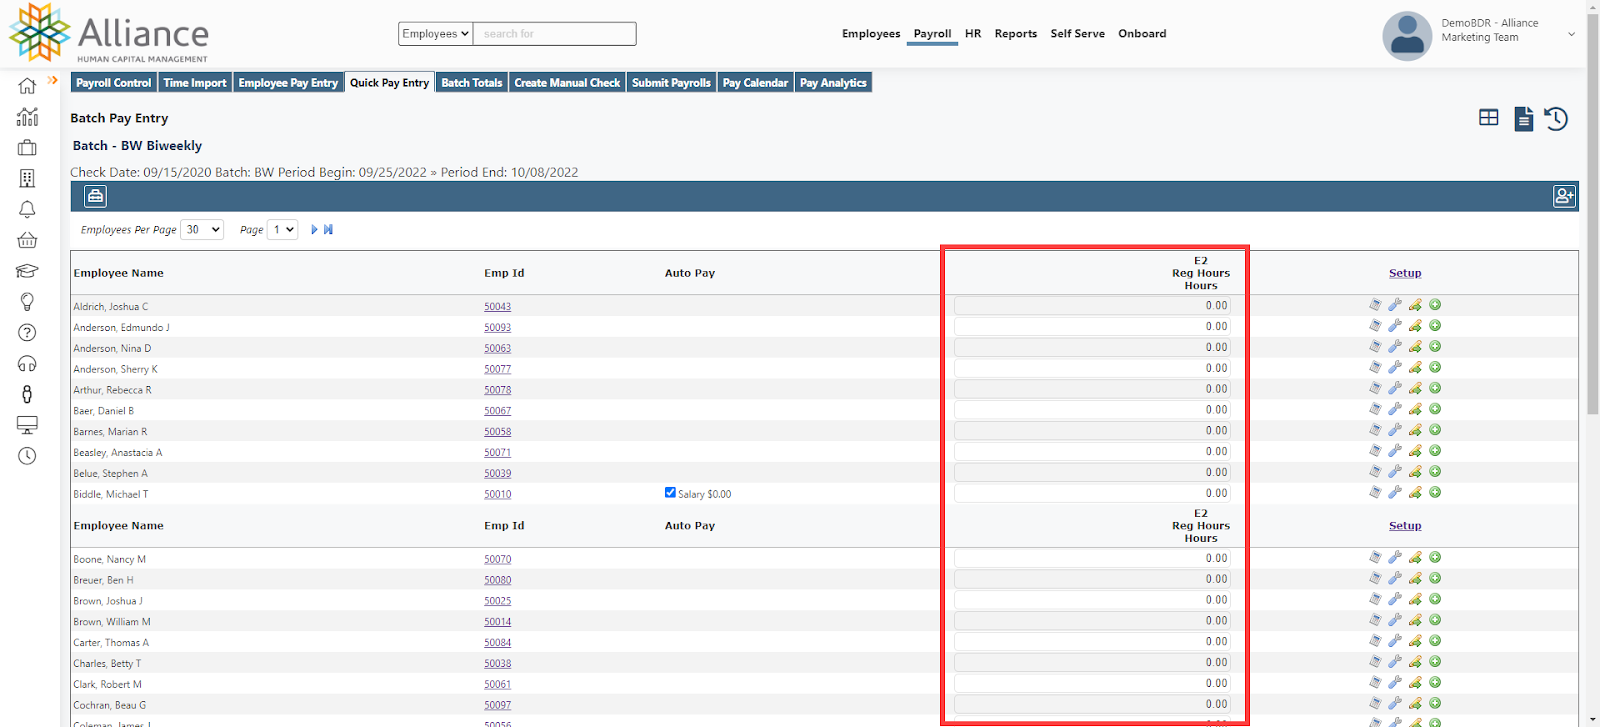
Task: Click the pencil edit icon for Anderson, Nina D
Action: tap(1415, 347)
